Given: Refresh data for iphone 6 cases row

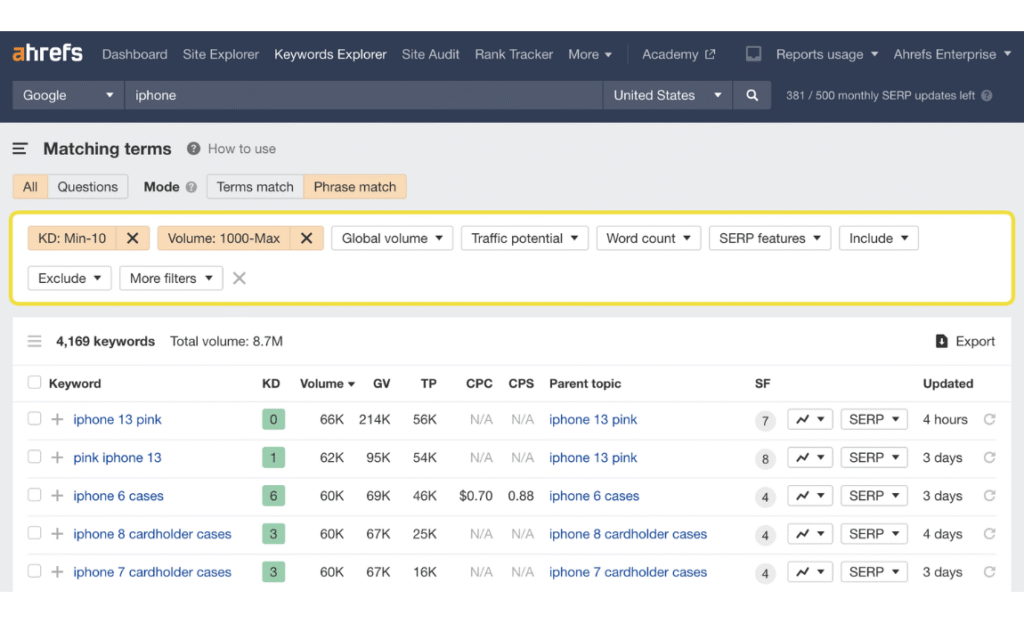Looking at the screenshot, I should [x=989, y=496].
